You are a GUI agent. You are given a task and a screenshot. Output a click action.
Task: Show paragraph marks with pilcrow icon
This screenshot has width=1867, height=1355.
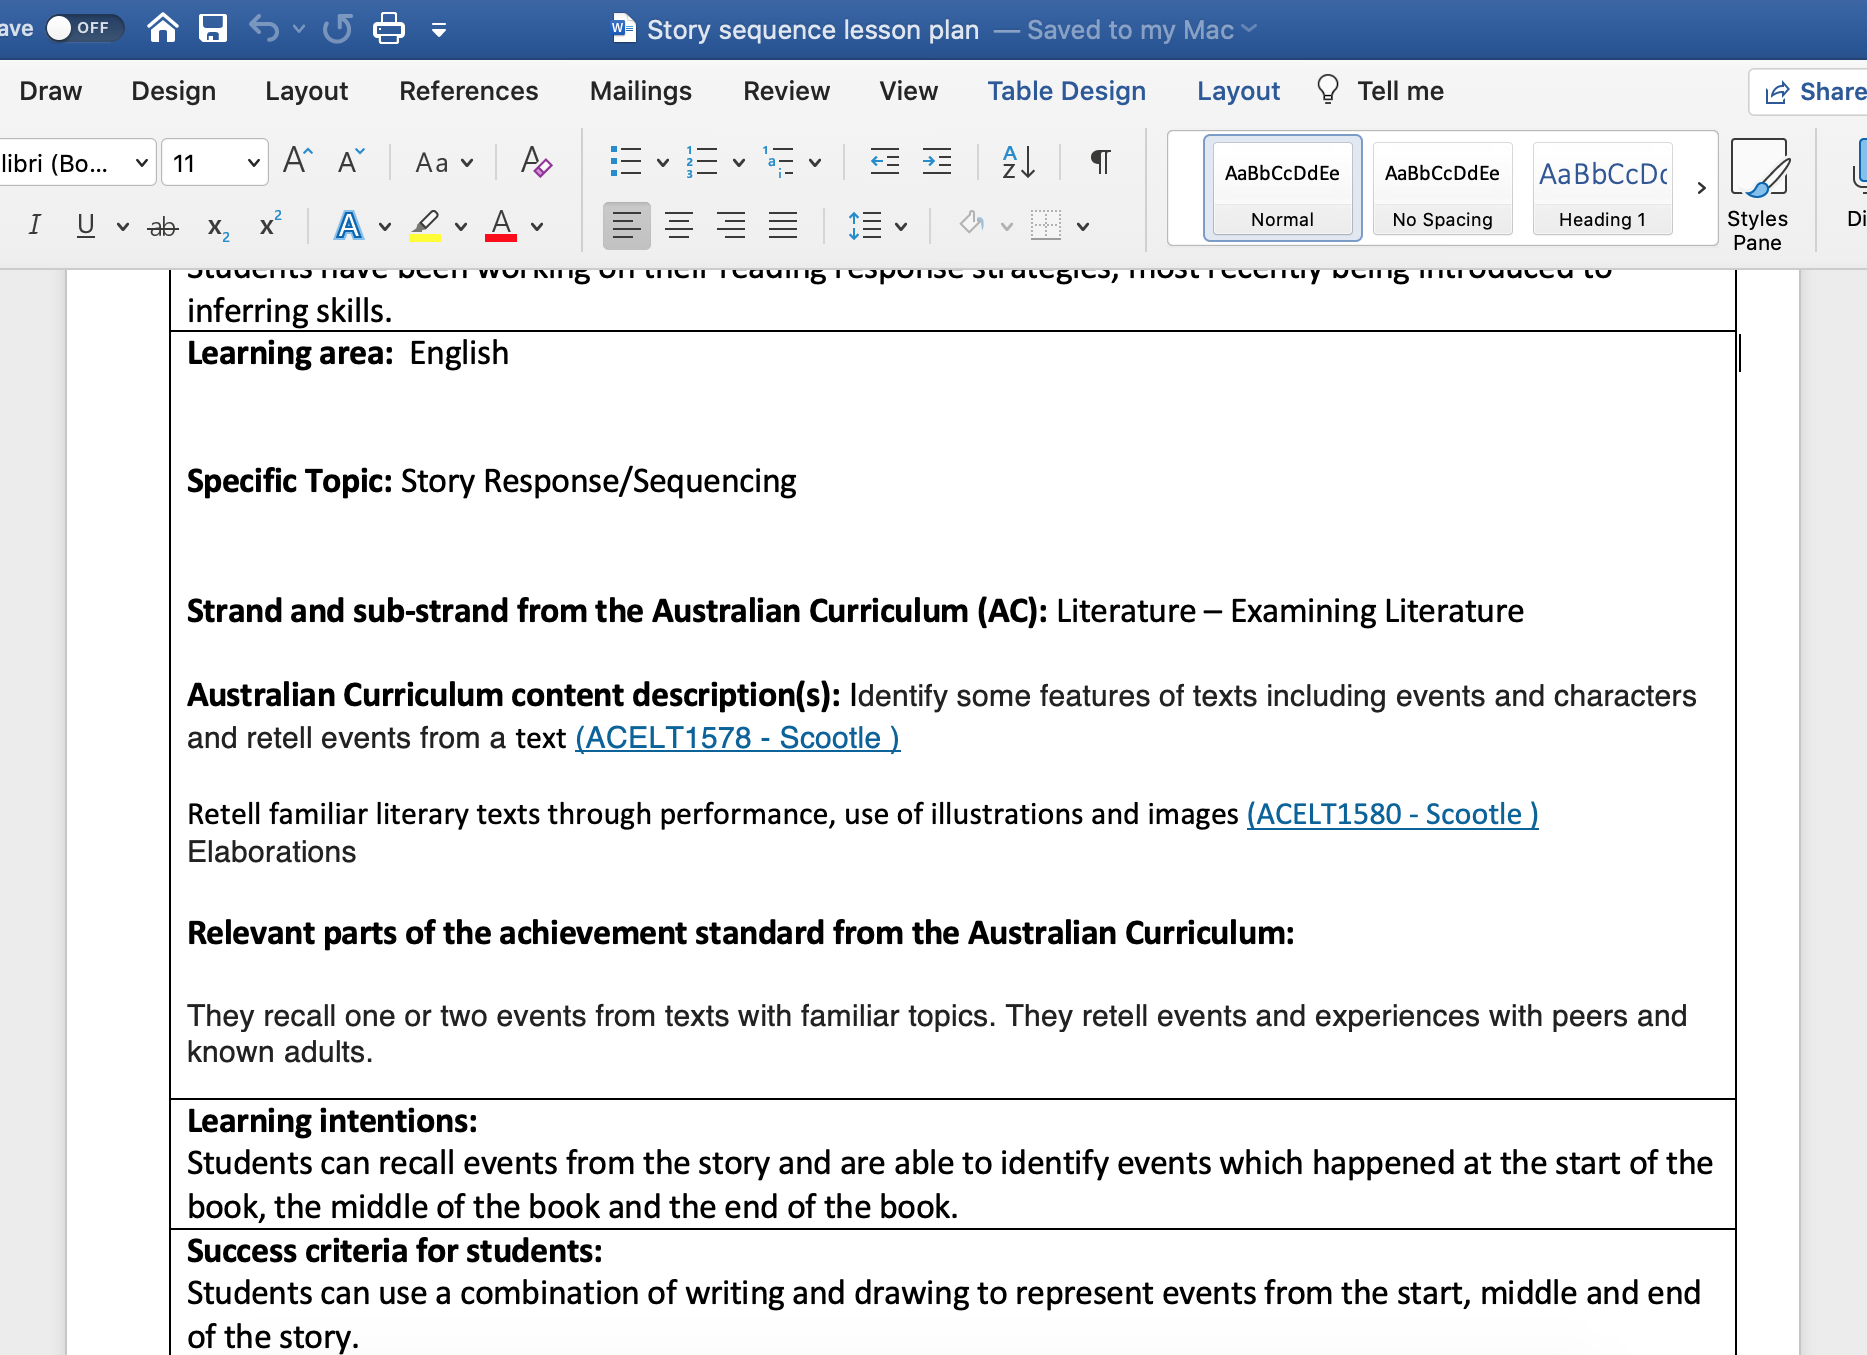point(1100,161)
